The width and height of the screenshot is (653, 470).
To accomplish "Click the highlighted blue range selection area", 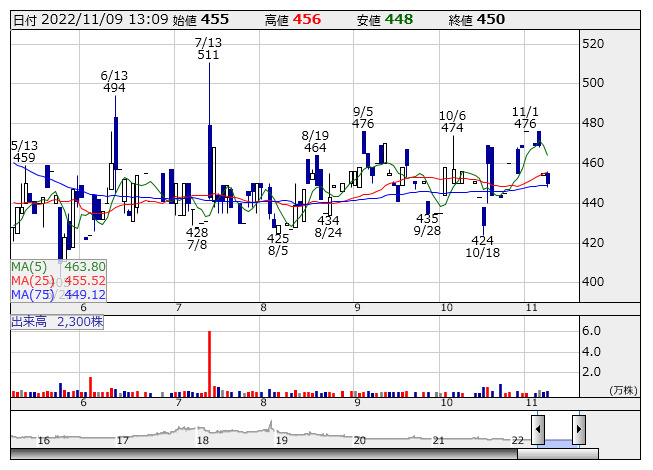I will click(558, 441).
